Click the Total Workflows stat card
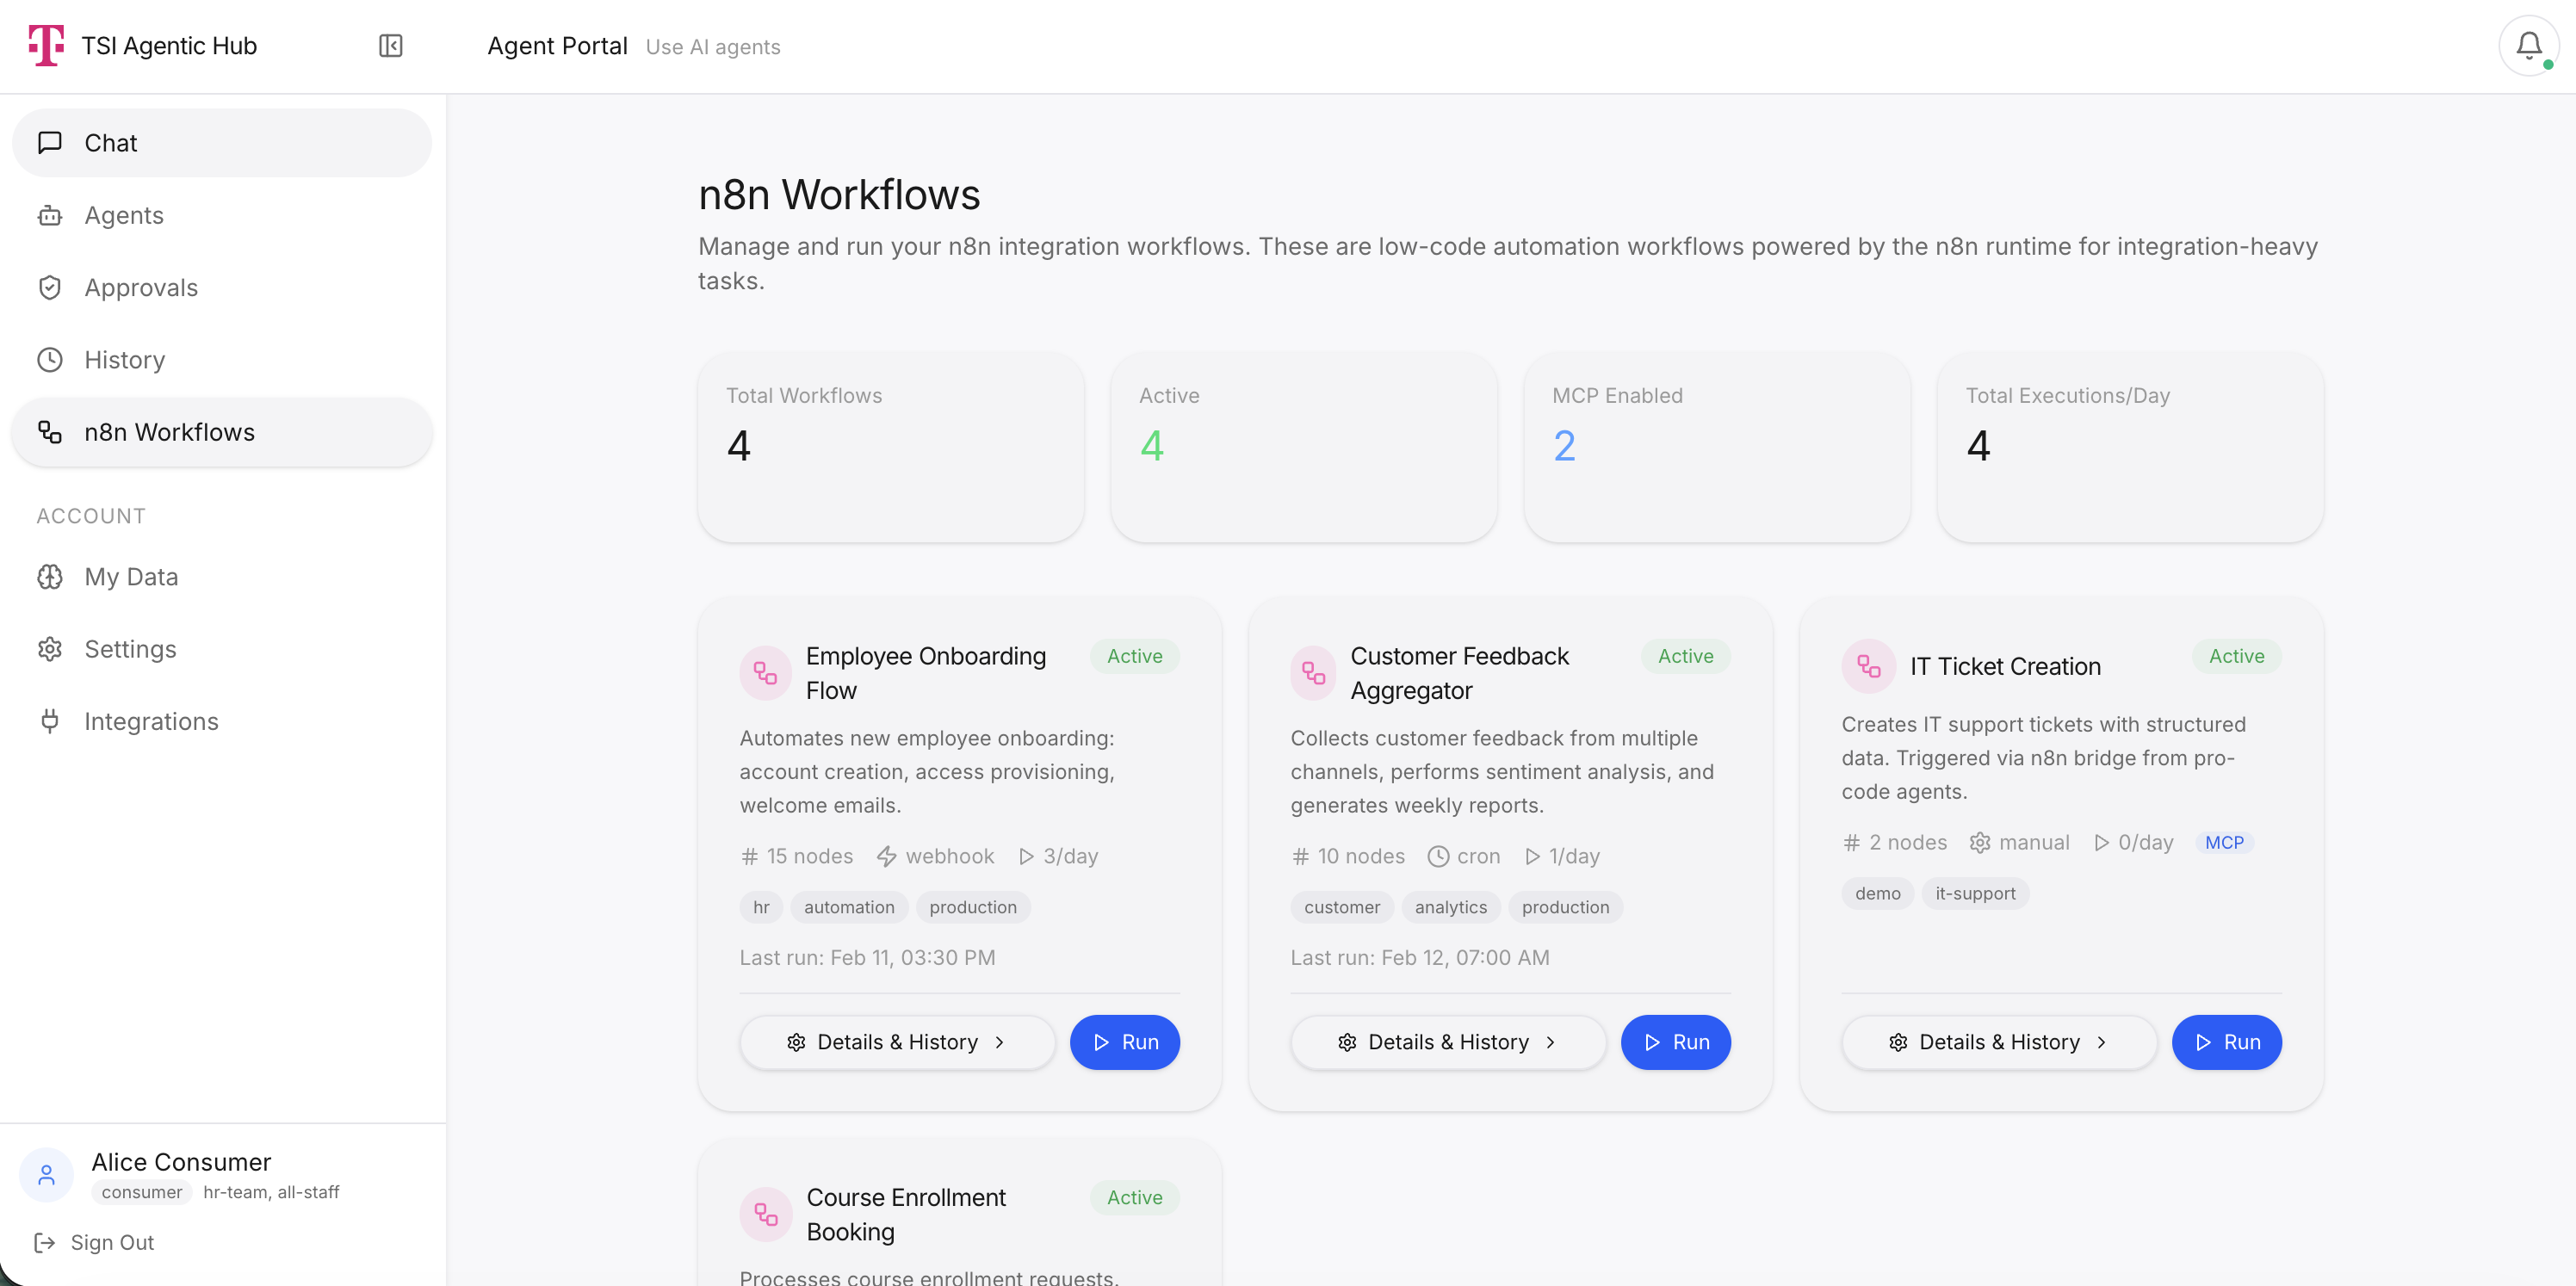Screen dimensions: 2576x1286 click(x=891, y=447)
